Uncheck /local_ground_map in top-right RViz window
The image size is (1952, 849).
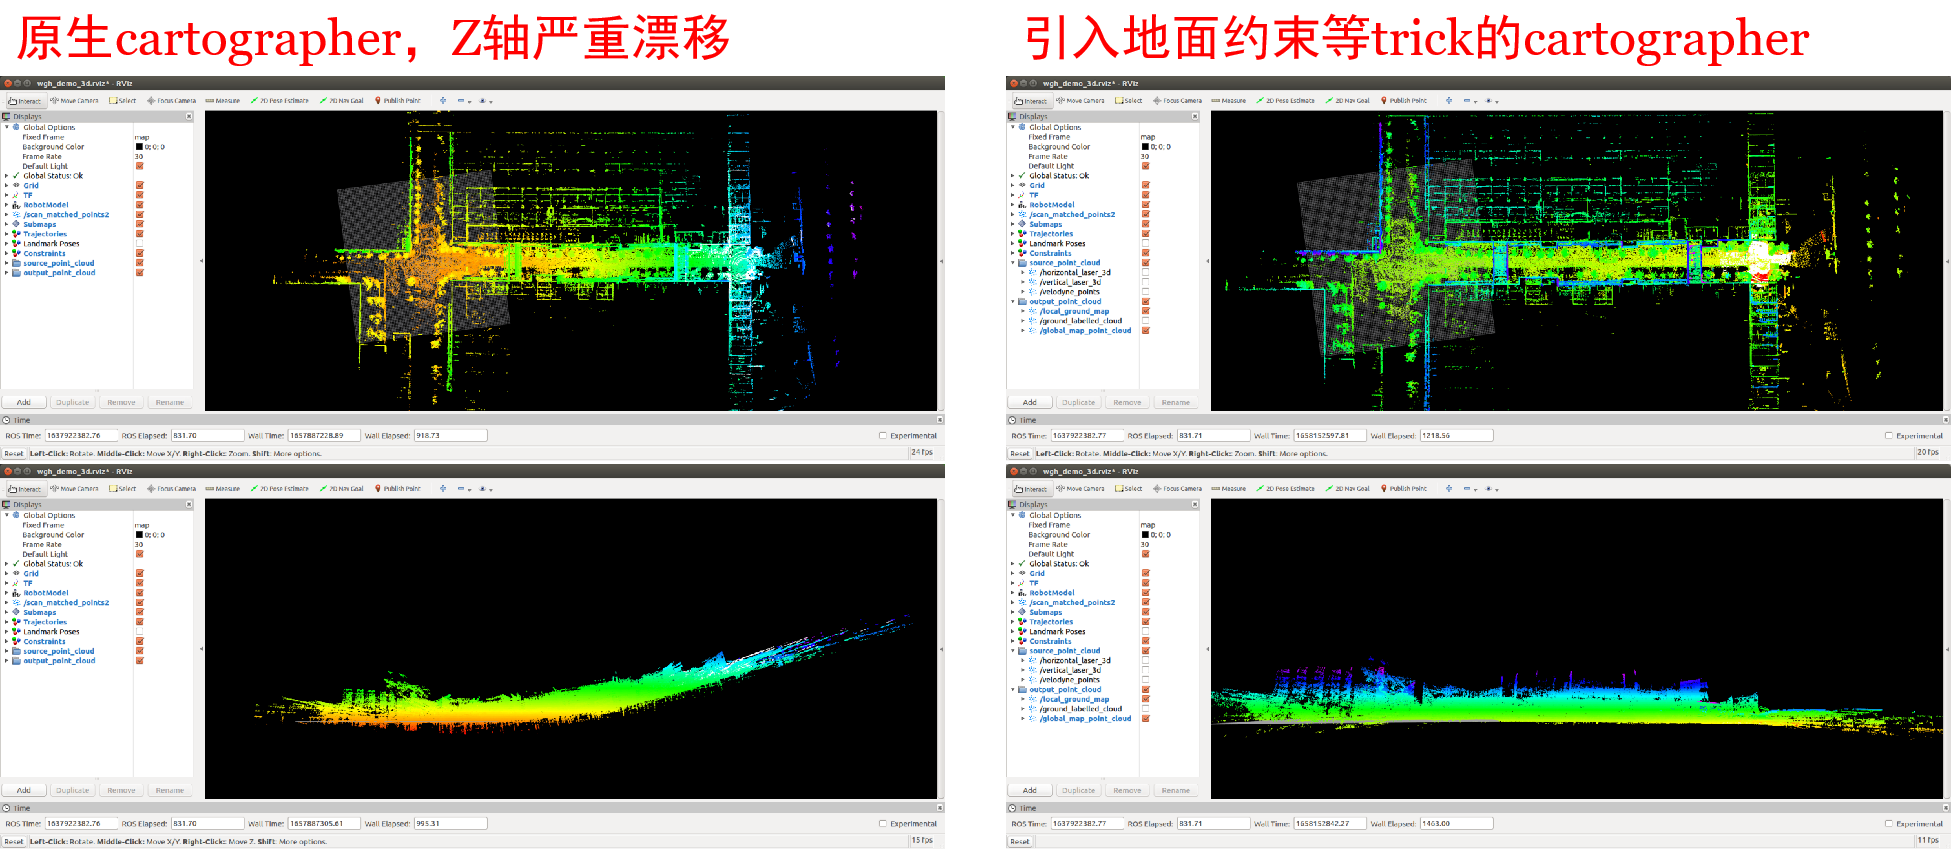(x=1146, y=311)
